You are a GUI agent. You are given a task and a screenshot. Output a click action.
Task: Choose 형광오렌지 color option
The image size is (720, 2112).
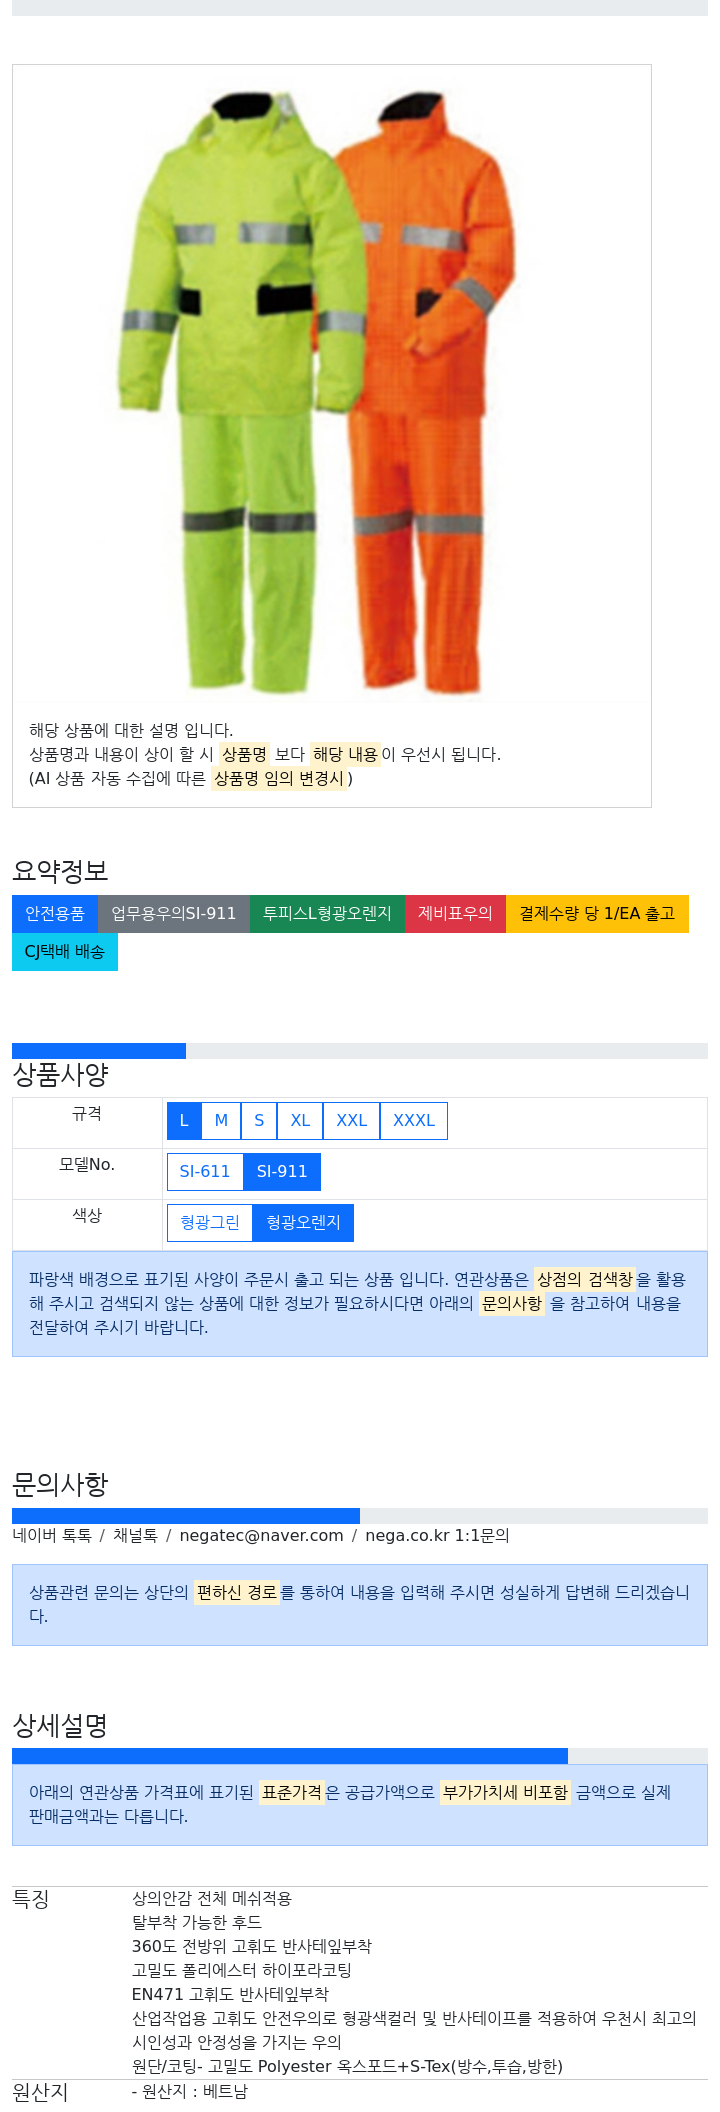pos(303,1222)
